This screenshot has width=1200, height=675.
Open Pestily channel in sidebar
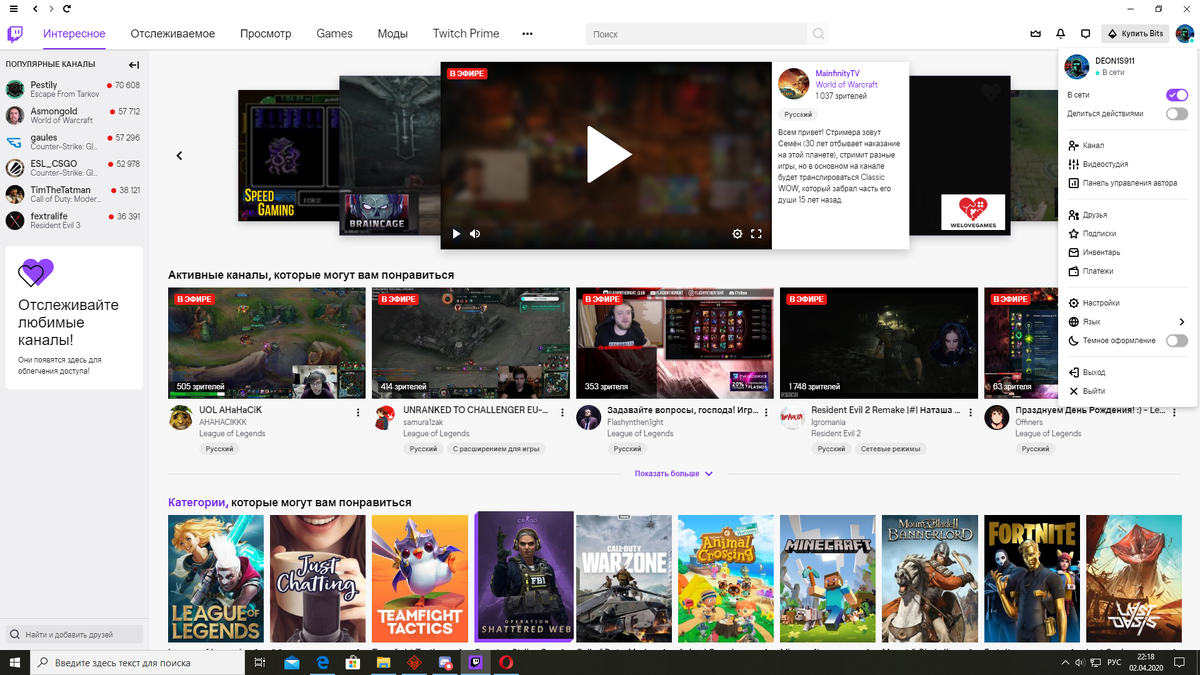click(72, 89)
